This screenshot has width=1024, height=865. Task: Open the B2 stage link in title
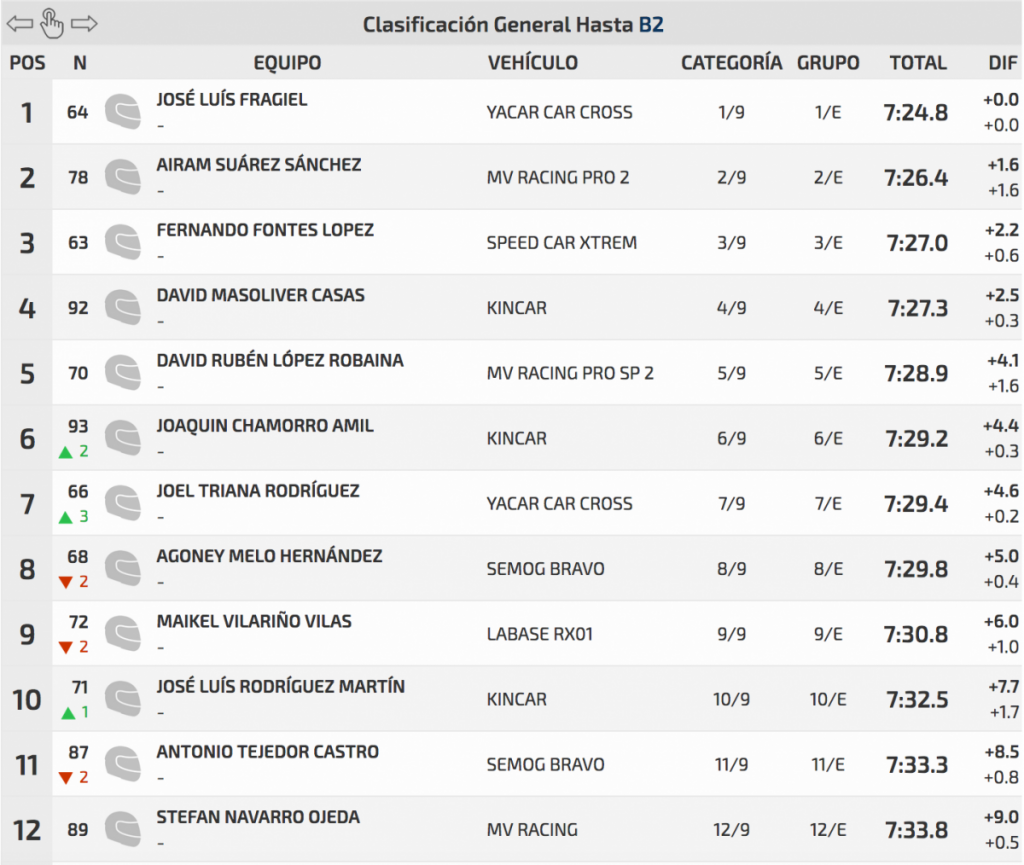tap(651, 24)
